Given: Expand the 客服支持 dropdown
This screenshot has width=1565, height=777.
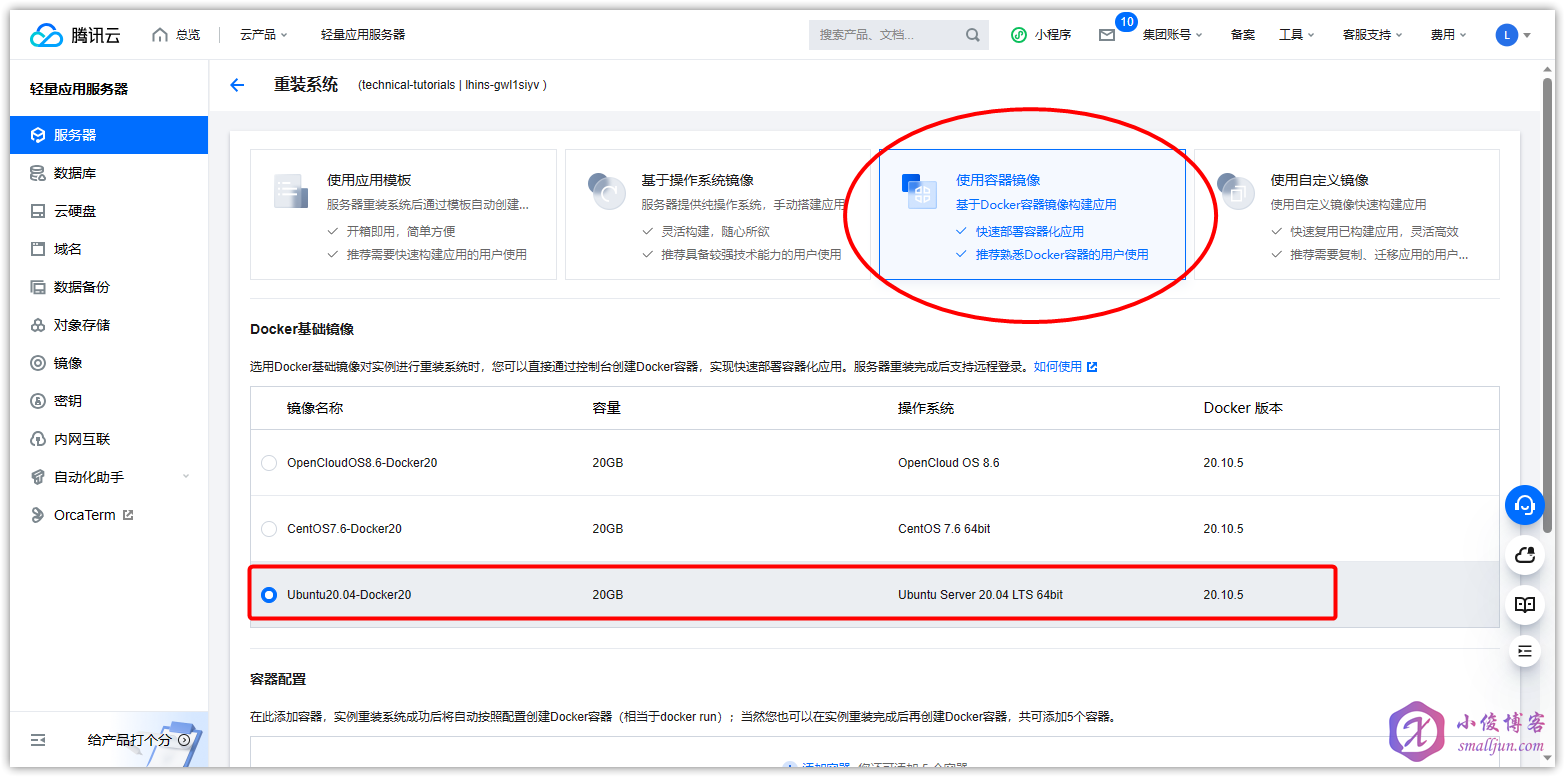Looking at the screenshot, I should (1373, 35).
